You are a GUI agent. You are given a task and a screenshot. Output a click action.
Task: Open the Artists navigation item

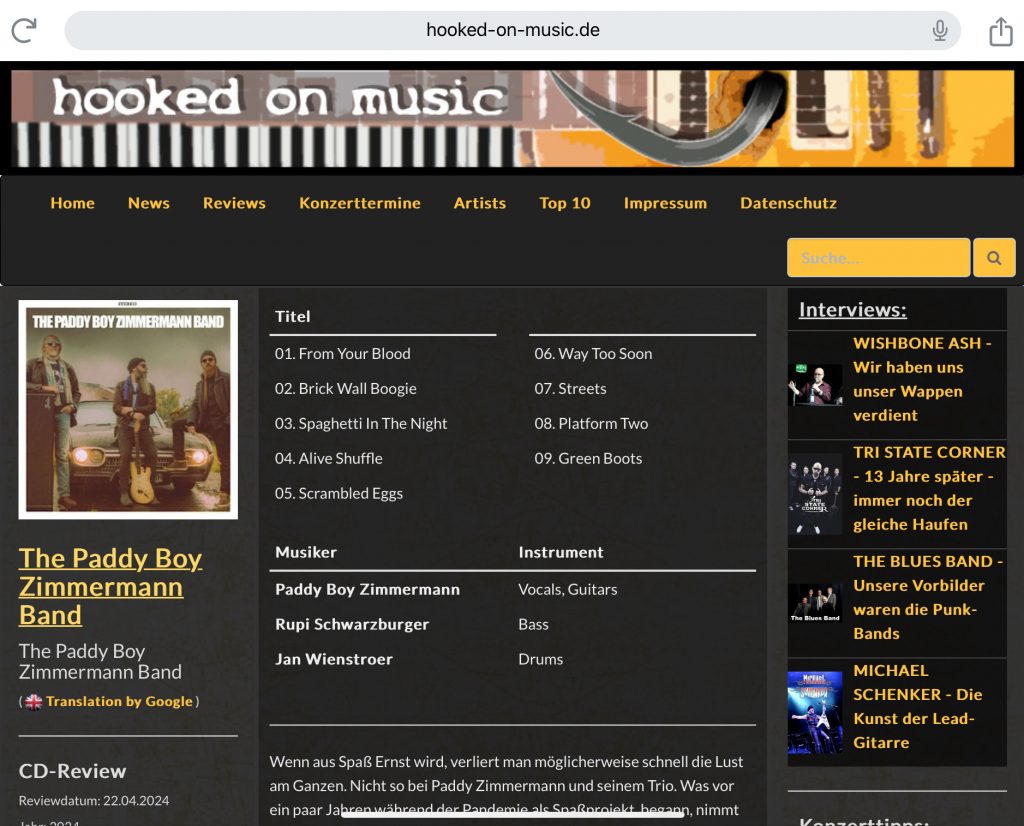[480, 203]
